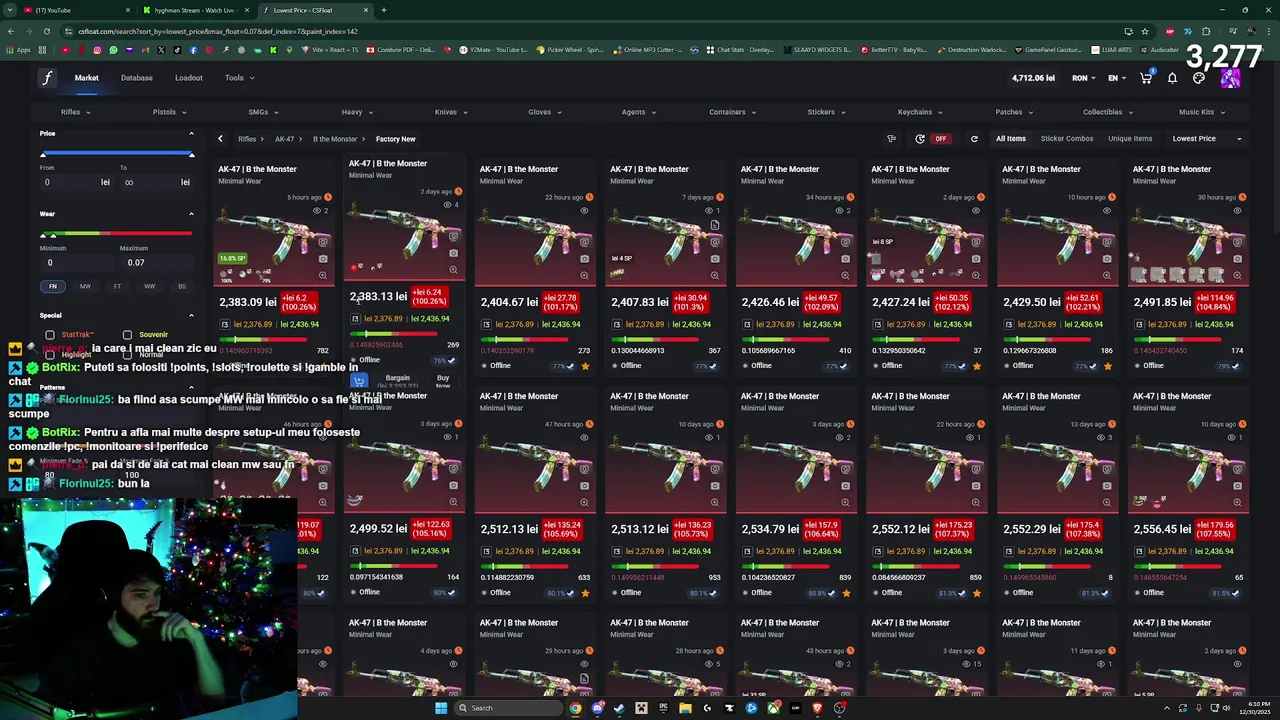Click the CSFloat logo icon
This screenshot has height=720, width=1280.
(47, 78)
